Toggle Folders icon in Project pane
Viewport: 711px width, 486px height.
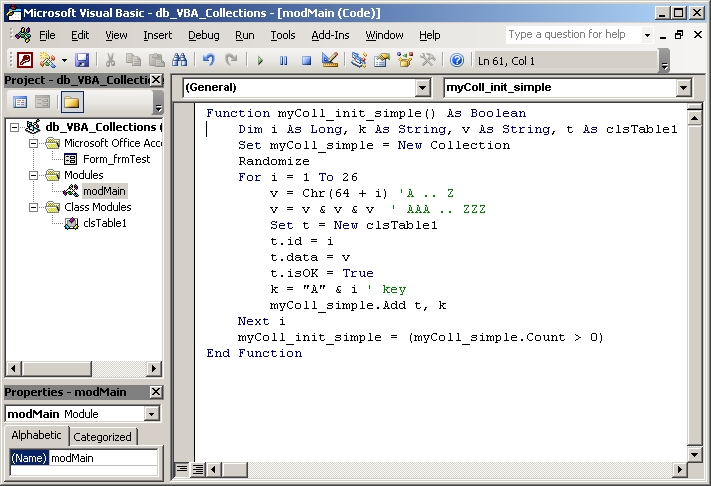pyautogui.click(x=72, y=102)
